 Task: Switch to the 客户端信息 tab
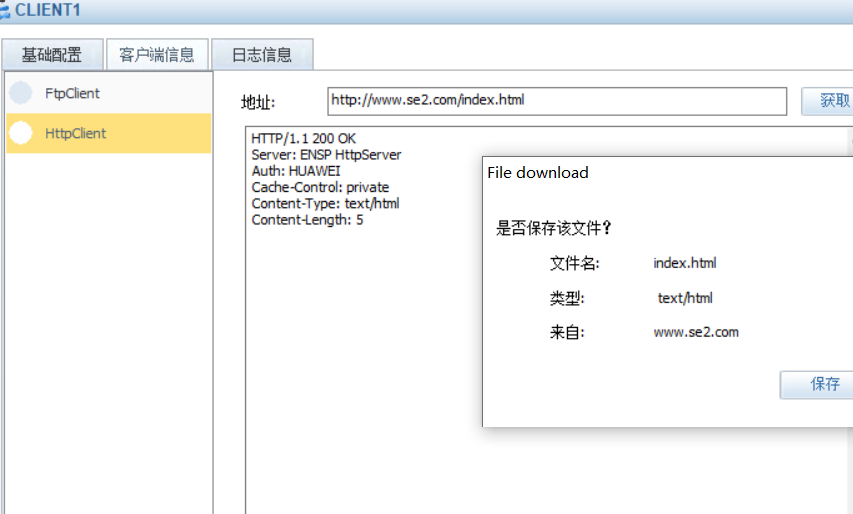click(x=157, y=54)
